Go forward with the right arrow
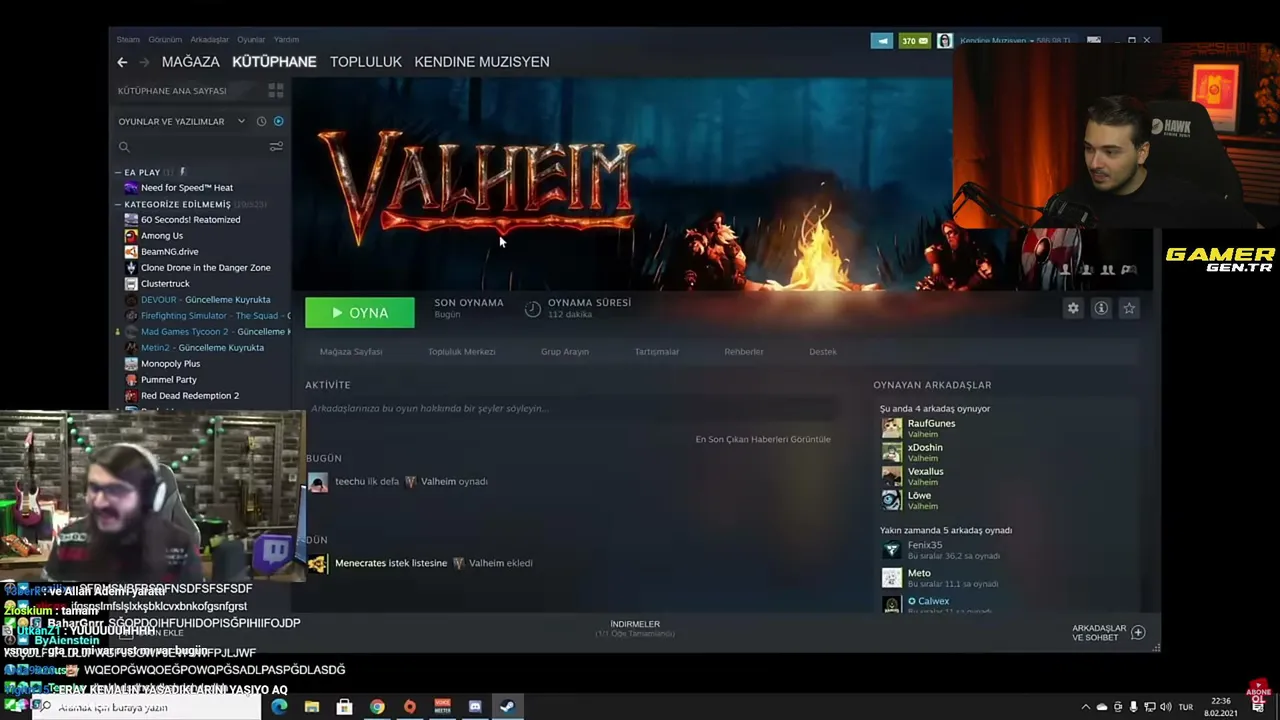 pyautogui.click(x=144, y=62)
